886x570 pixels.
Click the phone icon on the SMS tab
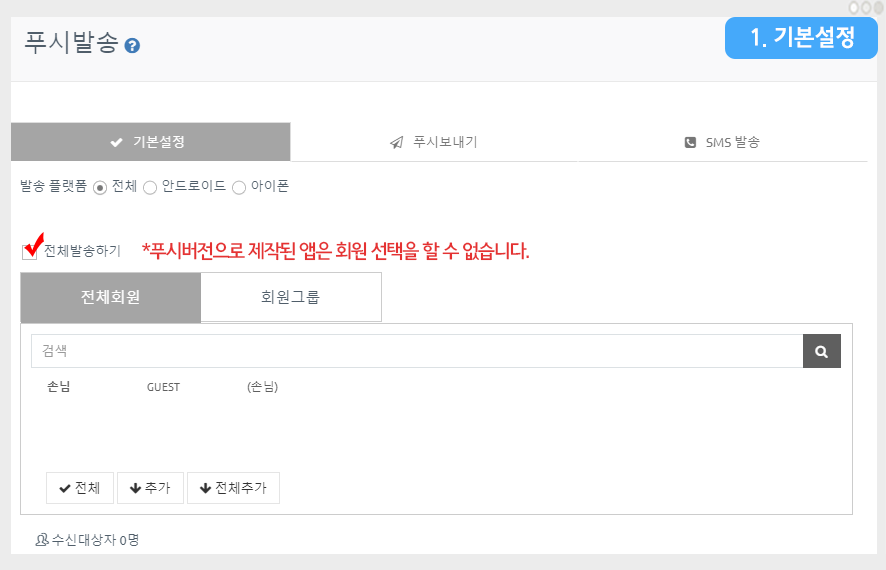[x=690, y=142]
